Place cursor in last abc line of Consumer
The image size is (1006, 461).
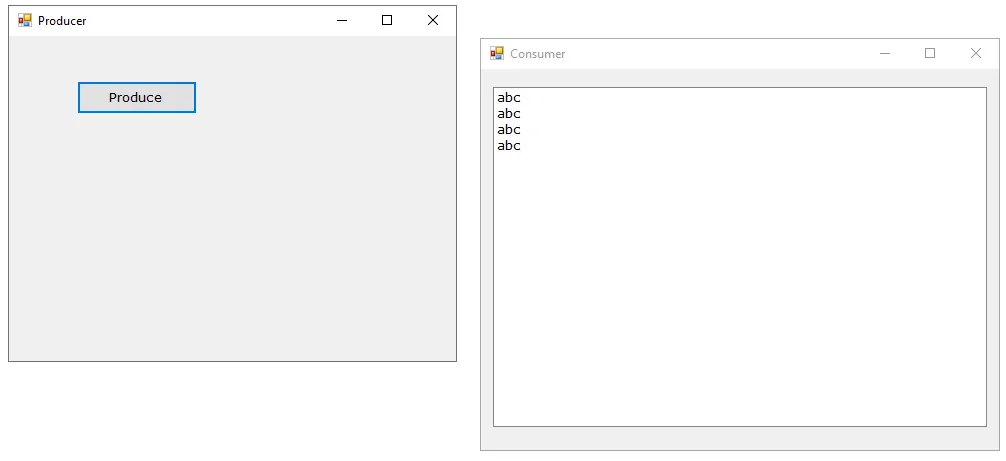click(509, 146)
